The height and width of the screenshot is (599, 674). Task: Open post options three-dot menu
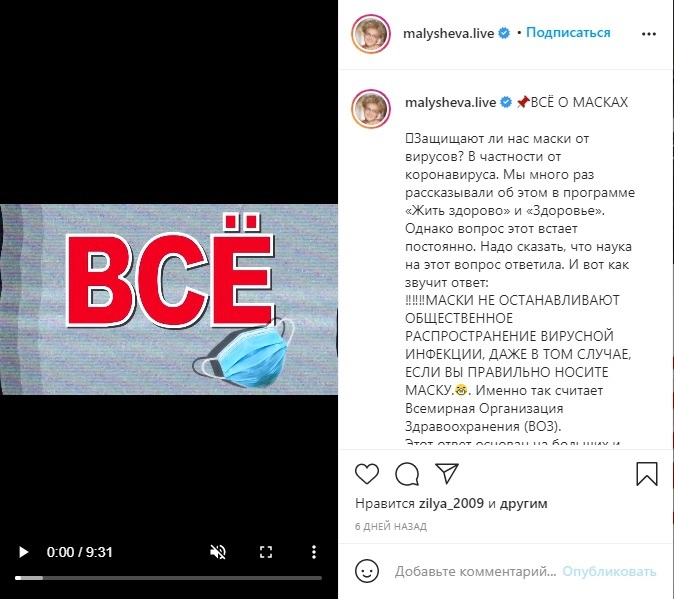[649, 34]
